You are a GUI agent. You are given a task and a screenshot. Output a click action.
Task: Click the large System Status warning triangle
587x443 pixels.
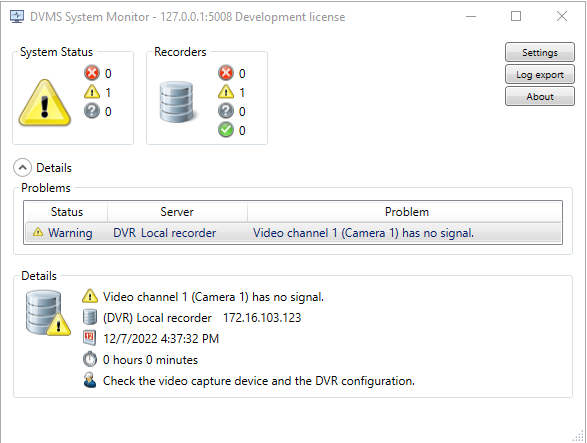click(x=45, y=103)
